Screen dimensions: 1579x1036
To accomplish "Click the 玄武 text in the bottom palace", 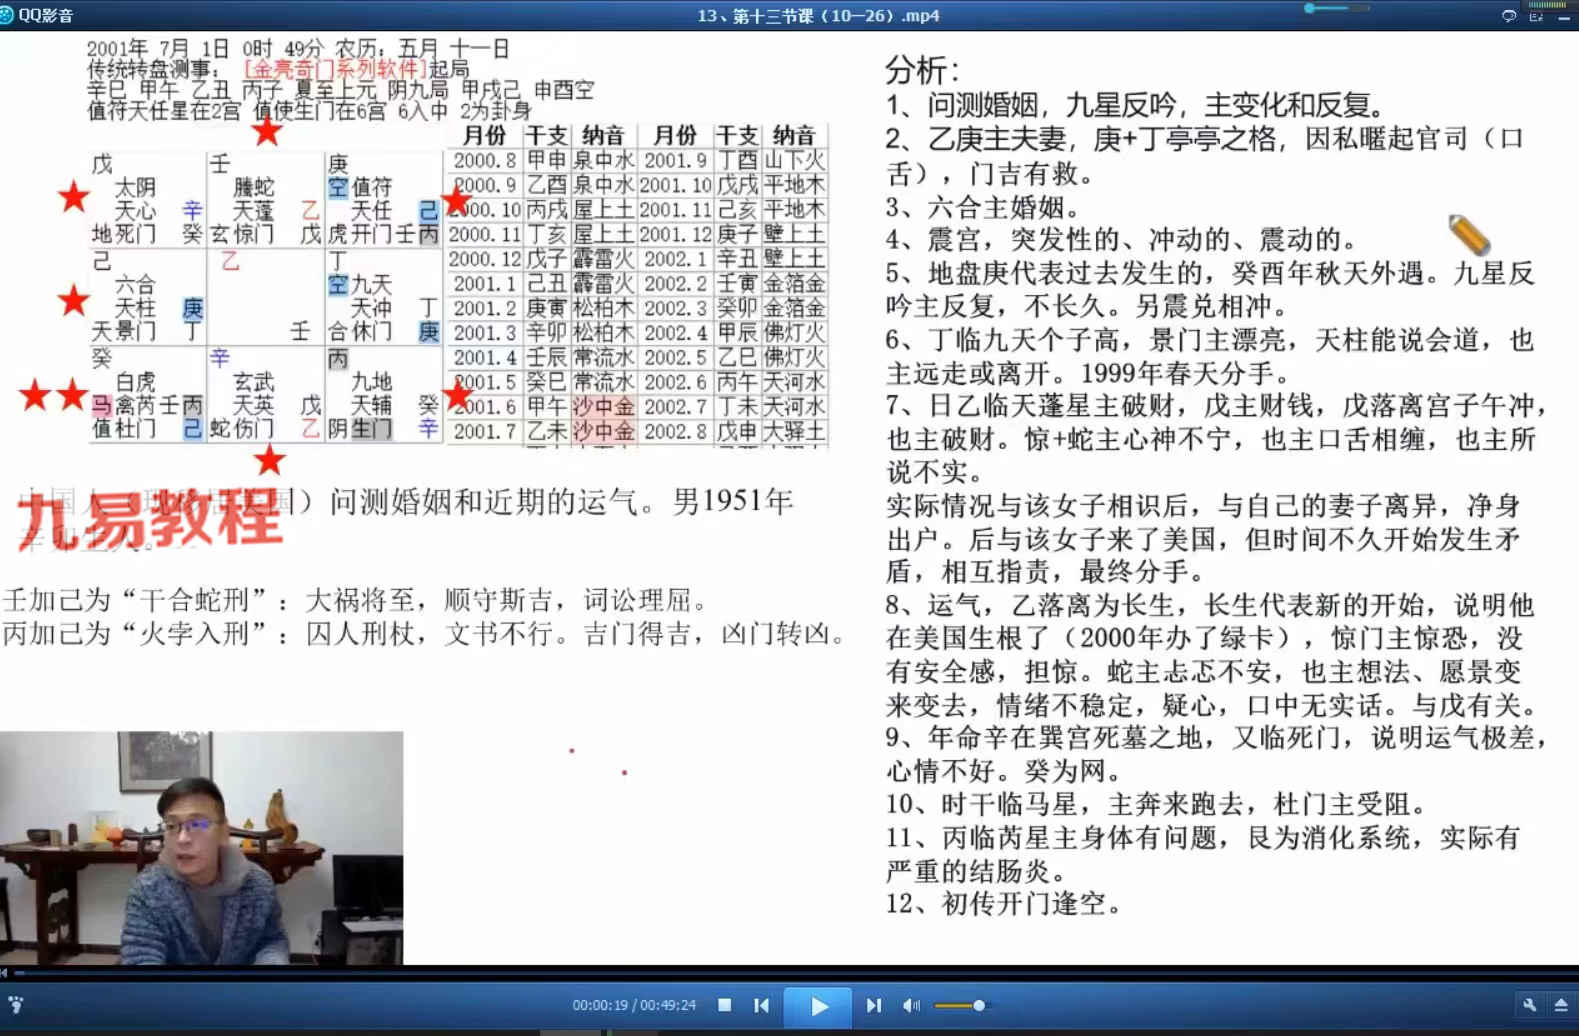I will click(x=254, y=381).
